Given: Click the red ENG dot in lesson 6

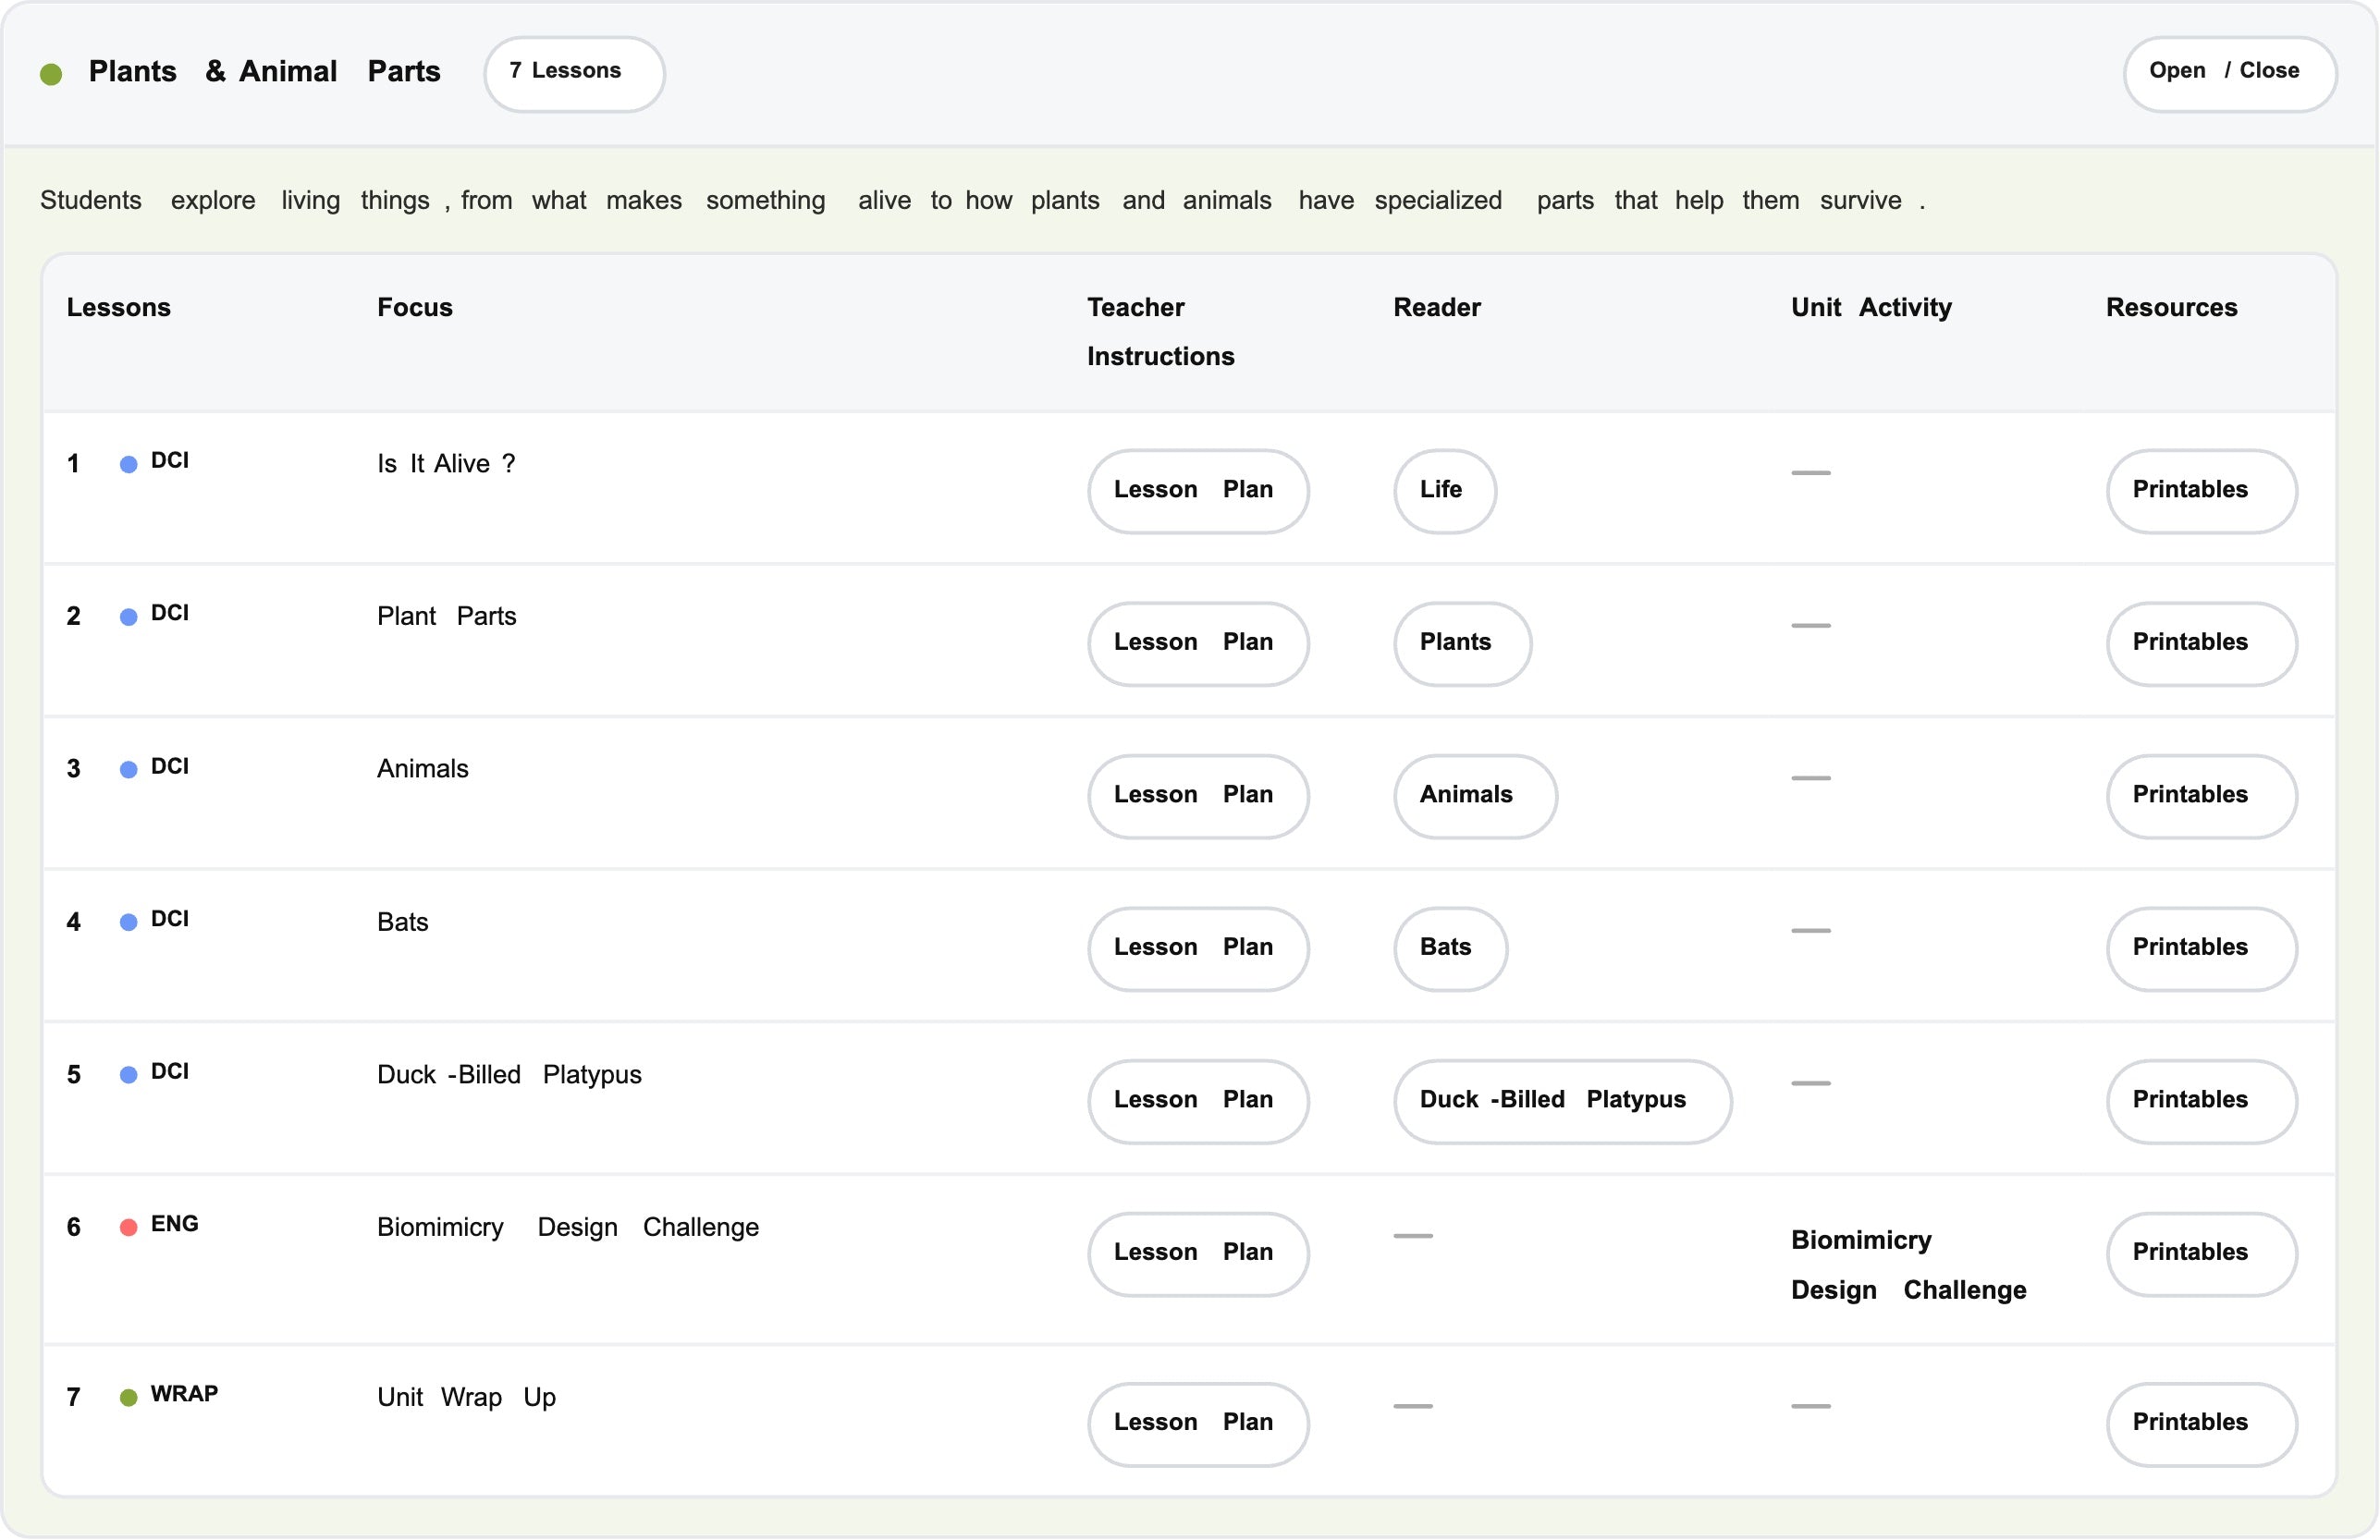Looking at the screenshot, I should pyautogui.click(x=128, y=1227).
